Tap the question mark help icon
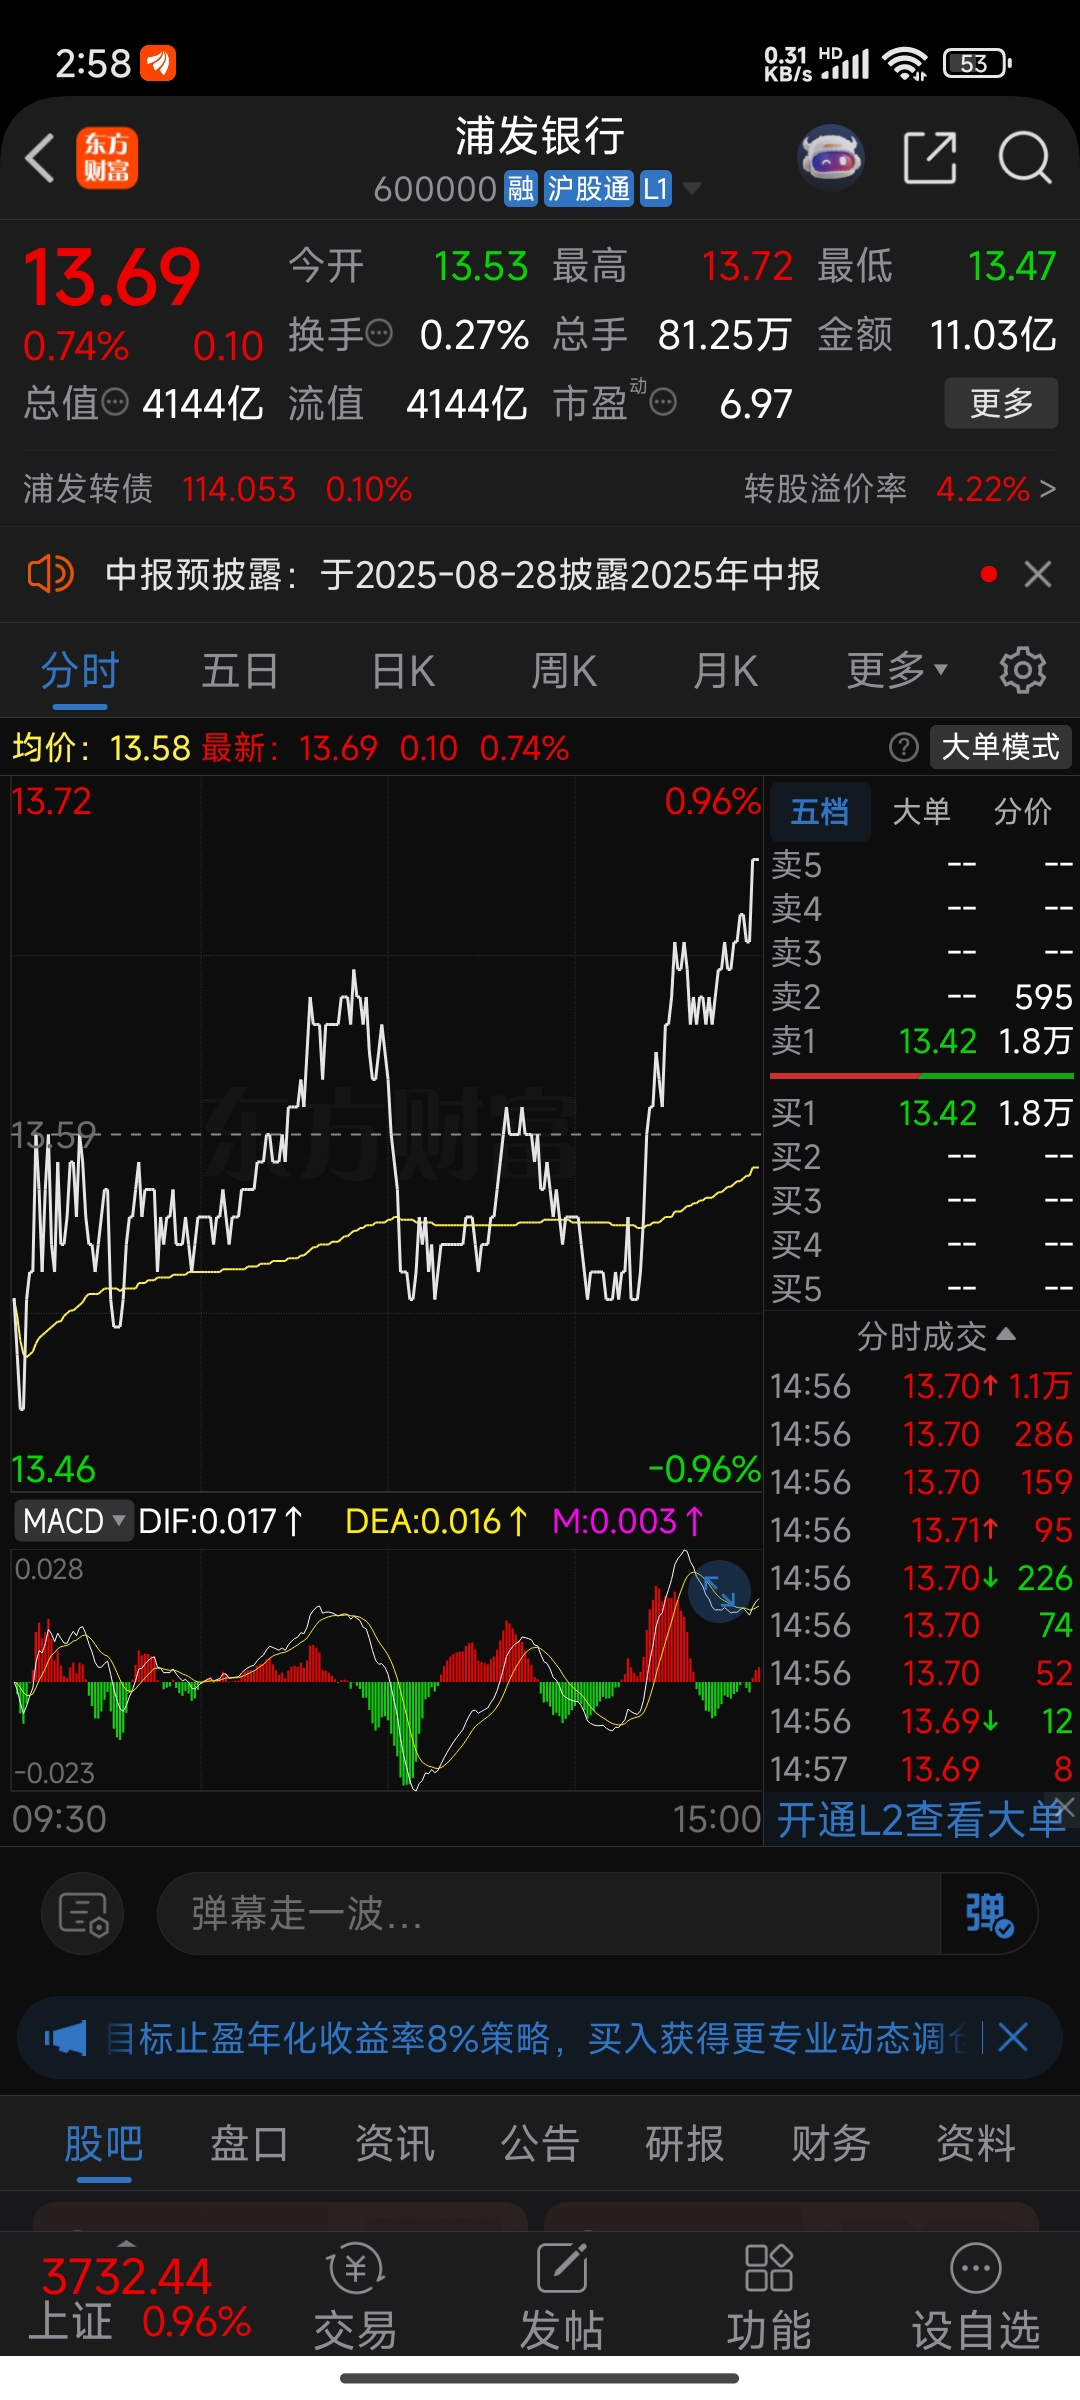 click(903, 747)
